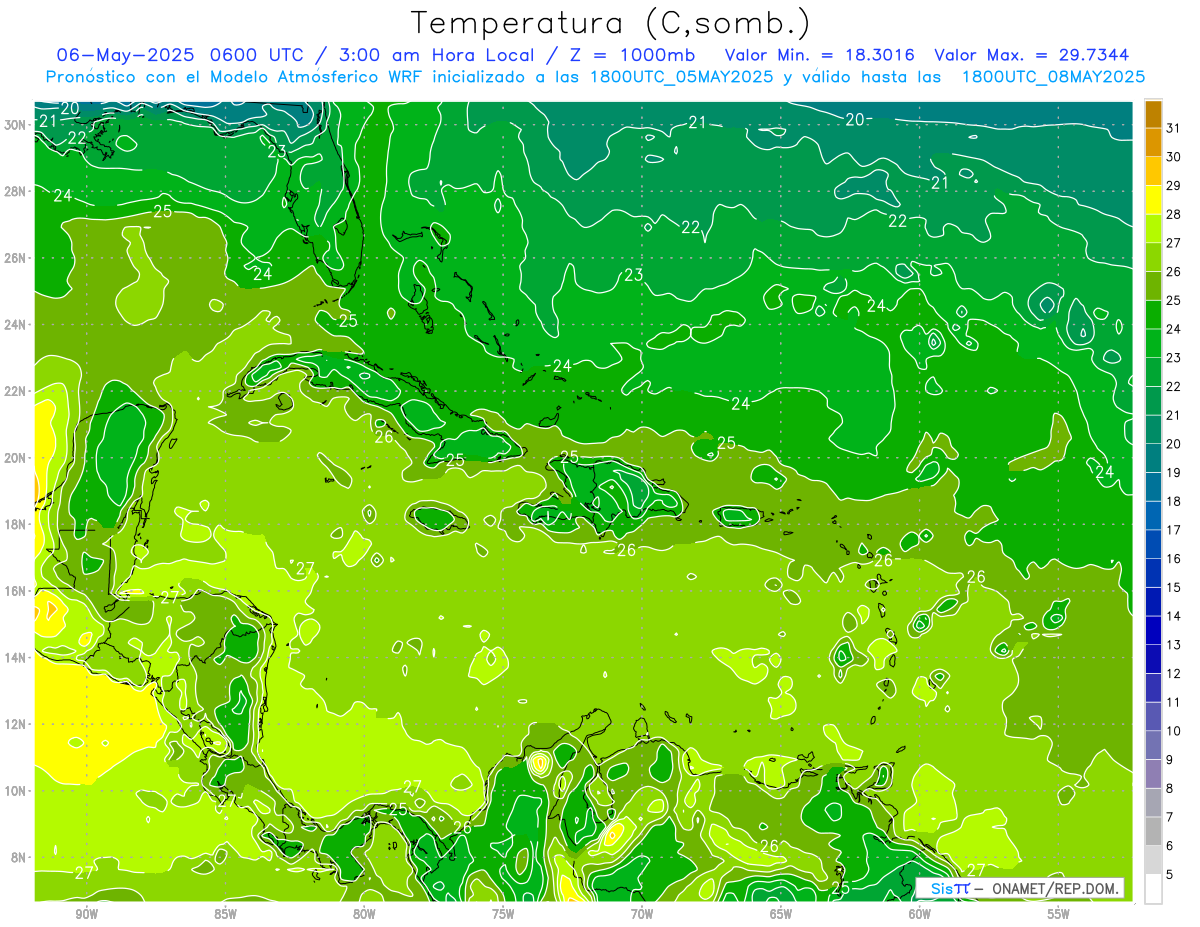Click the orange legend swatch between 30 and 31
This screenshot has width=1200, height=927.
[x=1153, y=143]
